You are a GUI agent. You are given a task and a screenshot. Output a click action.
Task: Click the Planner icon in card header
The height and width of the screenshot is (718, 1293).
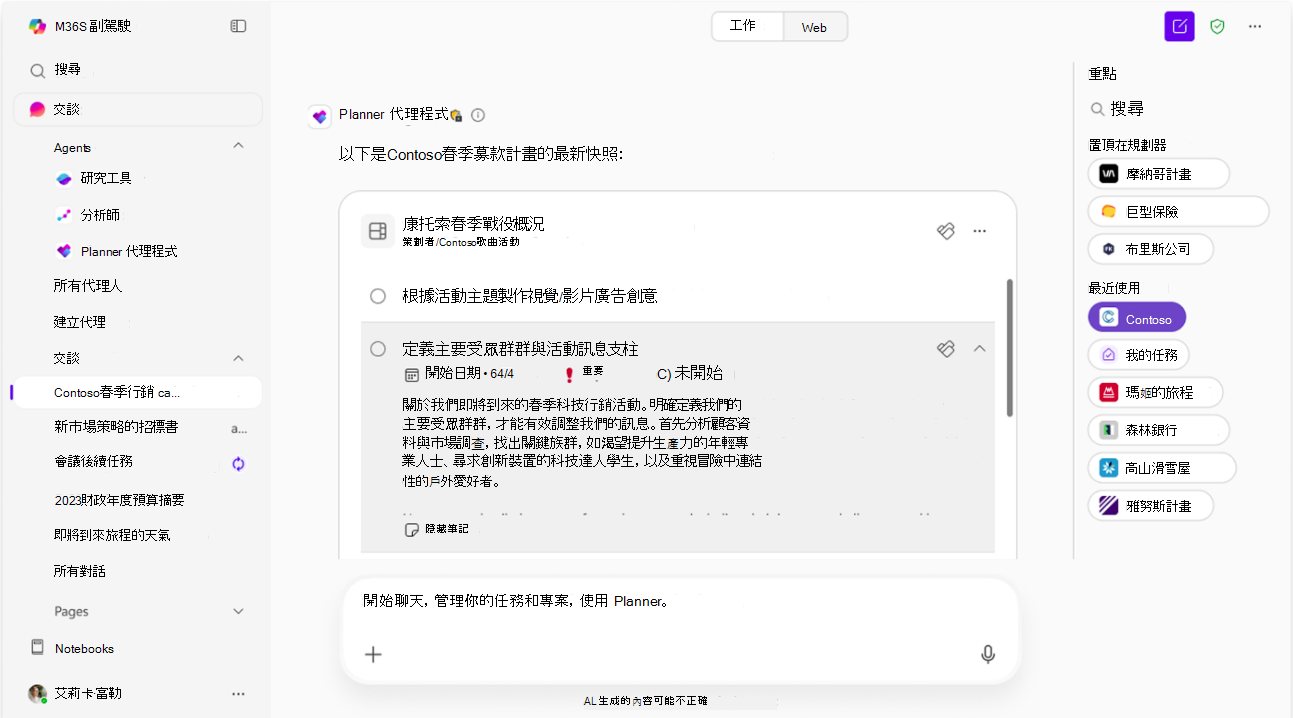(945, 231)
